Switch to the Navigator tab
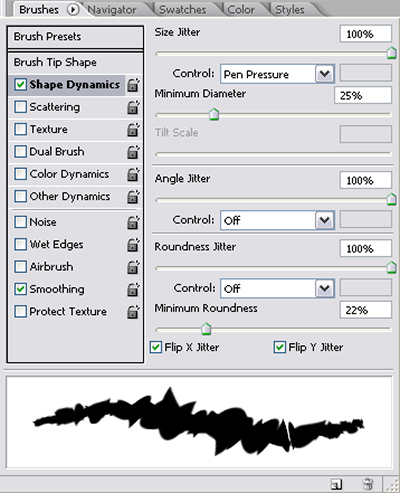 pos(112,10)
